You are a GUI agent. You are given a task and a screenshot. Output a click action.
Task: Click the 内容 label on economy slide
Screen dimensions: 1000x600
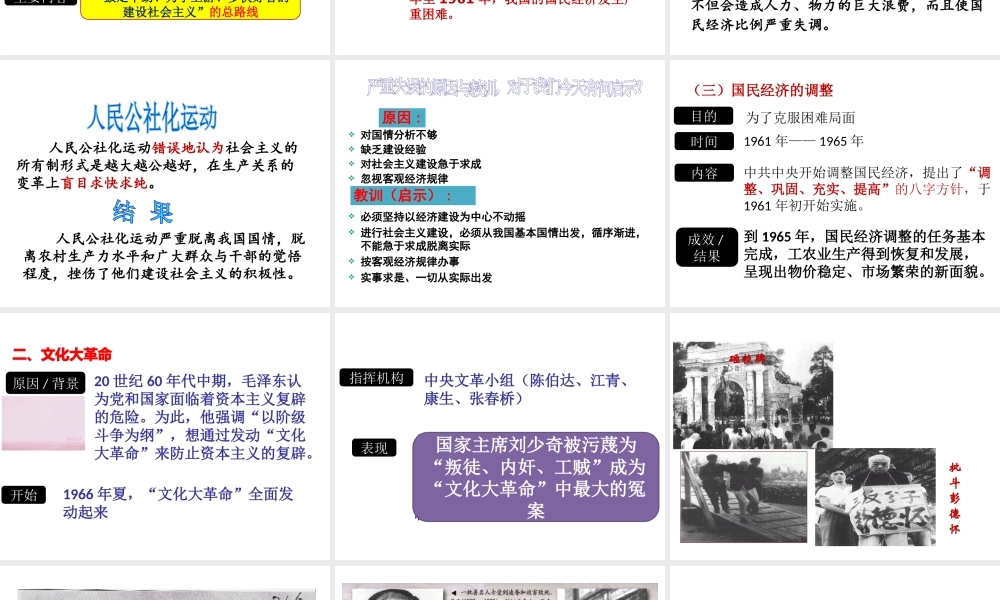click(703, 173)
